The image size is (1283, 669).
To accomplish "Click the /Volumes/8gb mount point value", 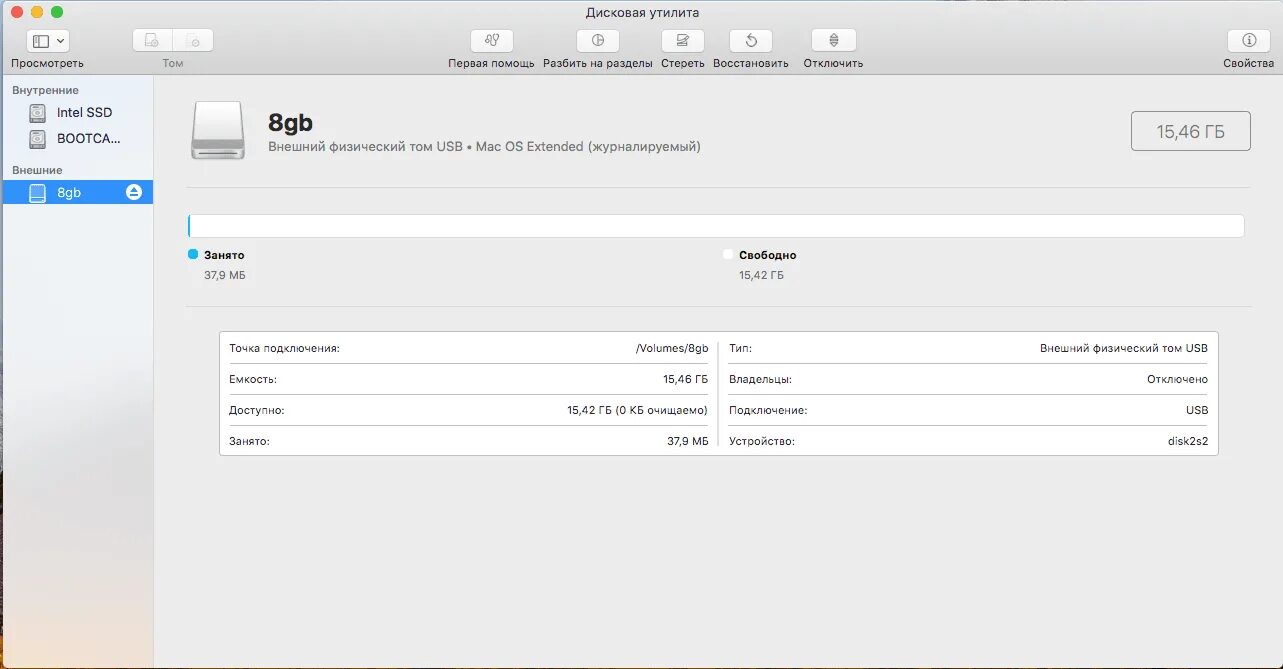I will coord(672,348).
